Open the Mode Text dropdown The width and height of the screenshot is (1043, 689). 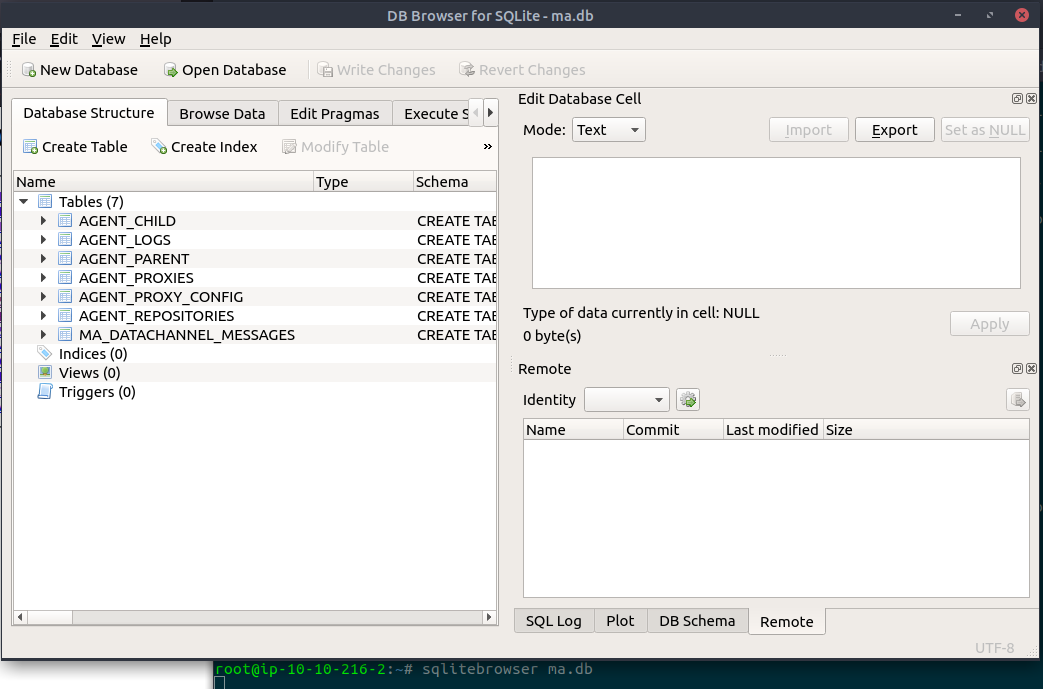pos(609,130)
